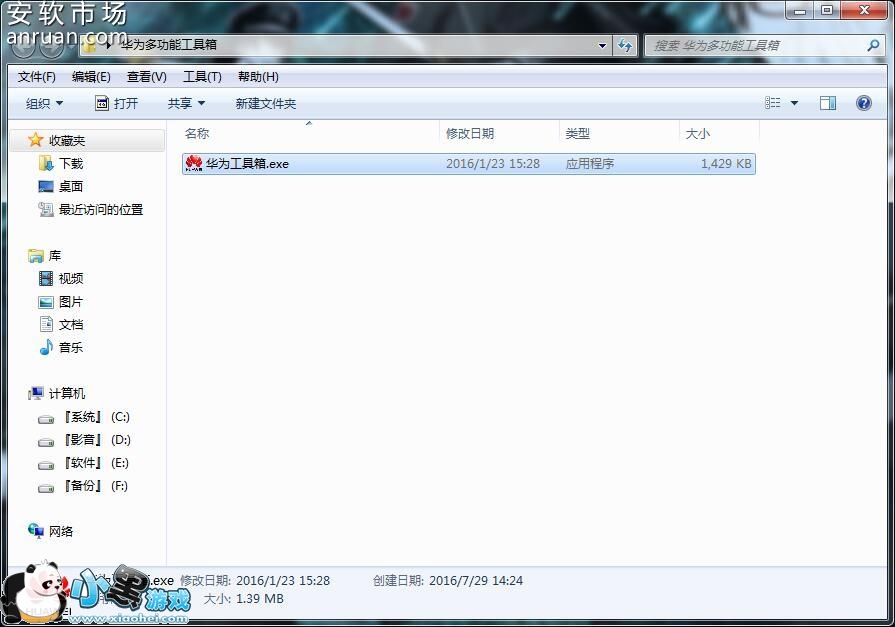Screen dimensions: 895x627
Task: Click the 库 libraries icon
Action: (35, 256)
